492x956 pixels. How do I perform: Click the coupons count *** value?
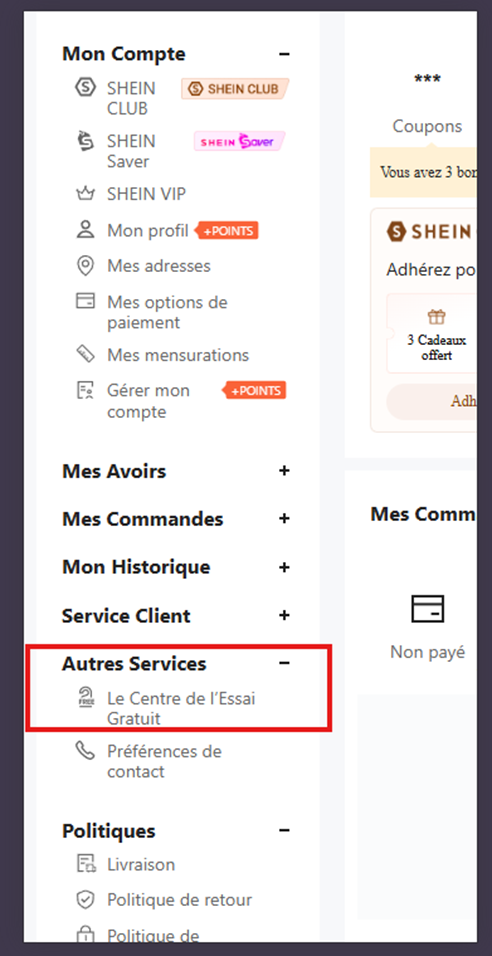pyautogui.click(x=427, y=79)
